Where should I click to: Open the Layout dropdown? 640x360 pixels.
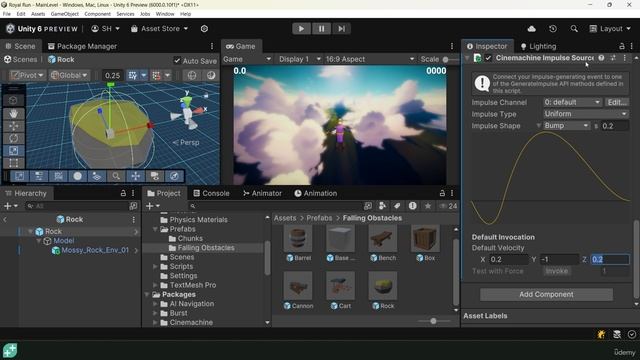610,29
